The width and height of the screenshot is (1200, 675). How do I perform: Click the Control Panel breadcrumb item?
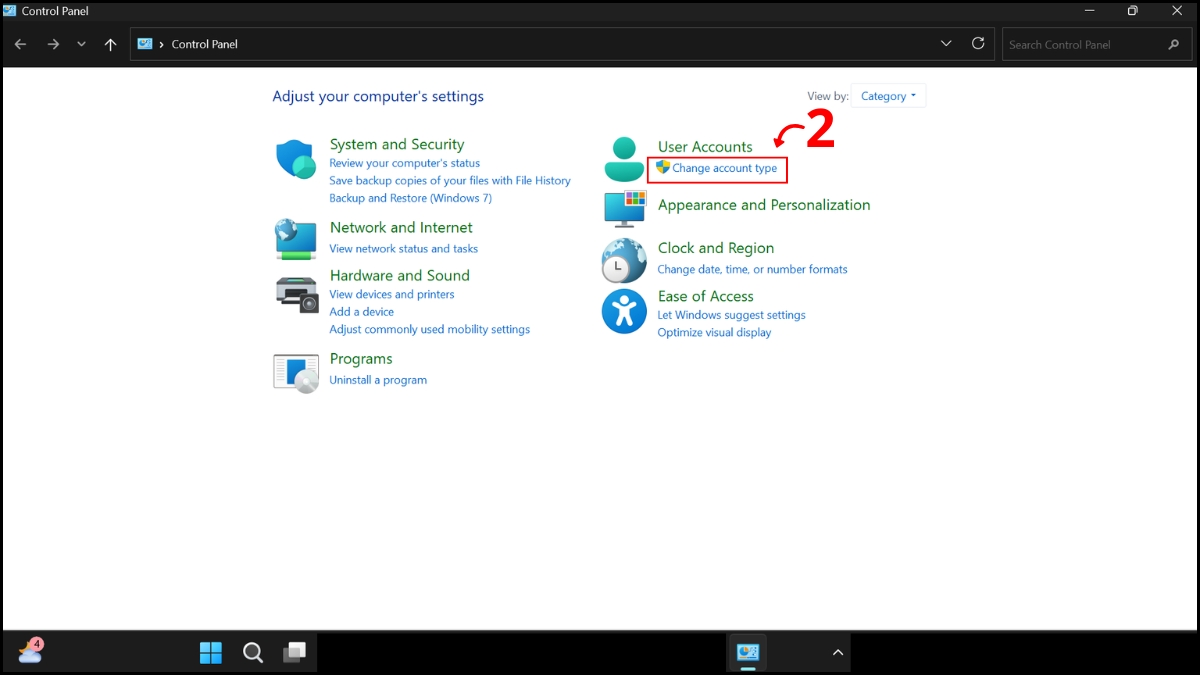(205, 44)
